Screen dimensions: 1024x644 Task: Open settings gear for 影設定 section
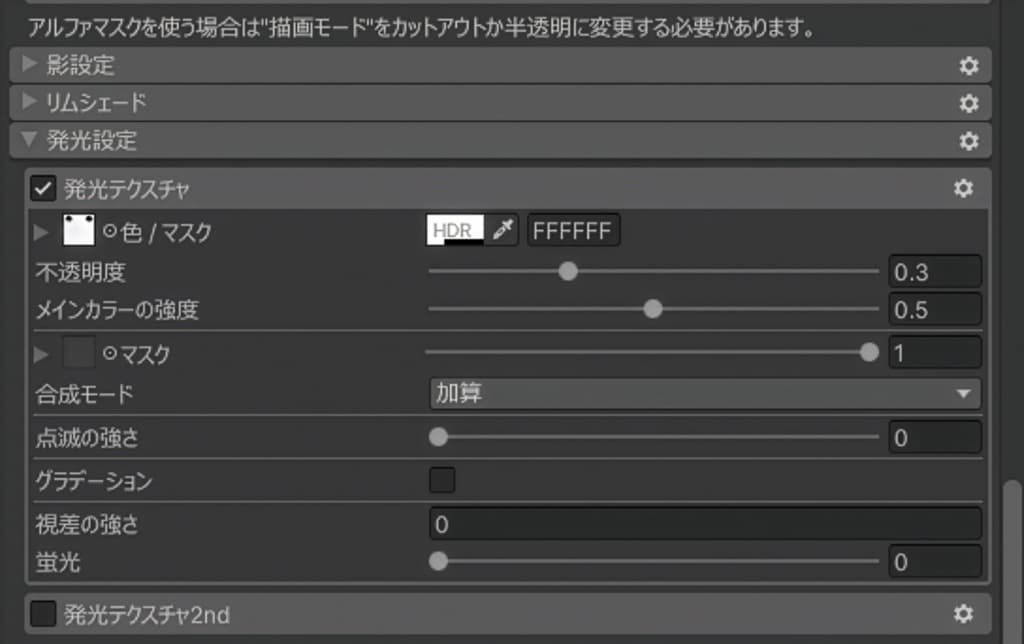coord(967,65)
